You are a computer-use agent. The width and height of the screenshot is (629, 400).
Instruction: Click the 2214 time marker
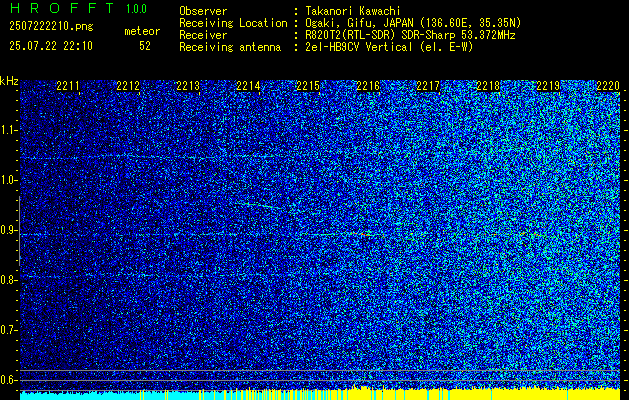pyautogui.click(x=248, y=85)
